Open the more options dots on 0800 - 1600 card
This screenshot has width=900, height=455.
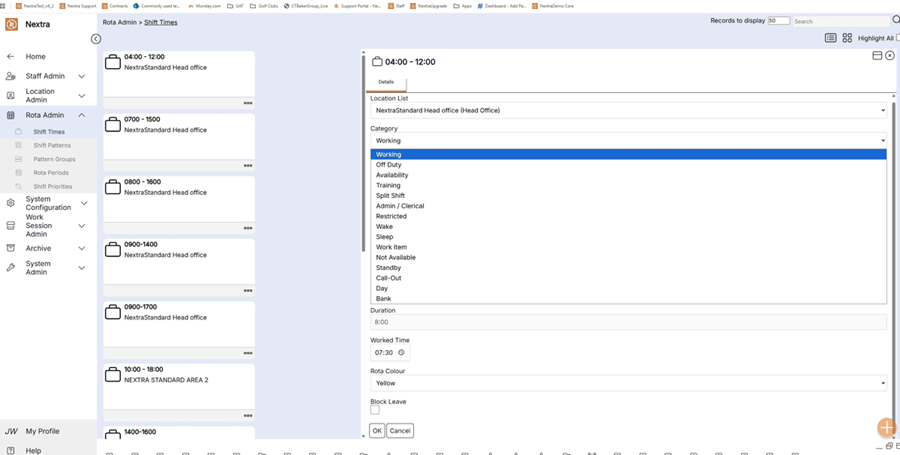pyautogui.click(x=248, y=228)
